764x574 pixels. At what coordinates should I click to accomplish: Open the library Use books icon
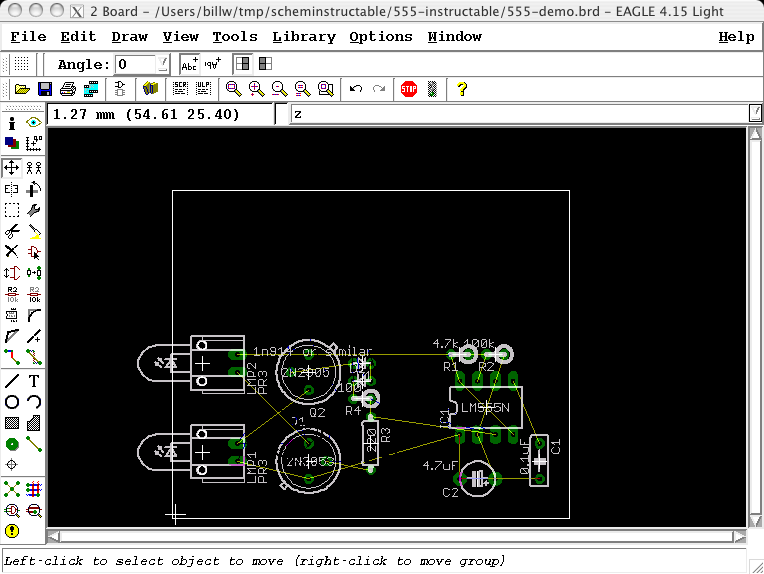[151, 89]
